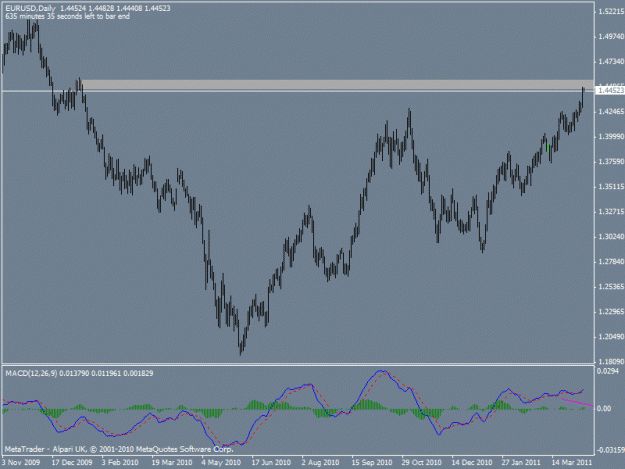Click the 1.39990 price scale value

(611, 137)
